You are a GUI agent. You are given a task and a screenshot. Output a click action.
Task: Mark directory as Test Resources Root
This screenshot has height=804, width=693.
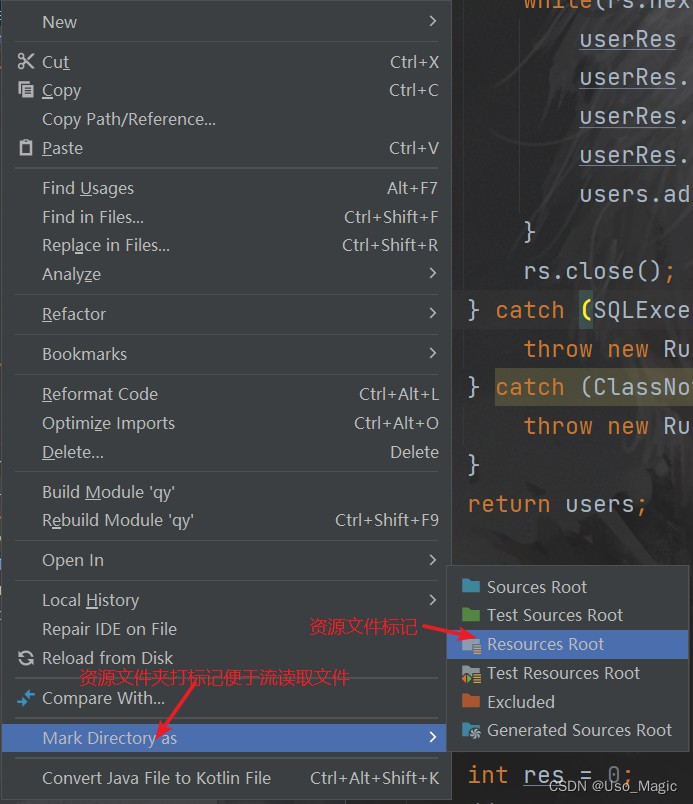pyautogui.click(x=567, y=673)
